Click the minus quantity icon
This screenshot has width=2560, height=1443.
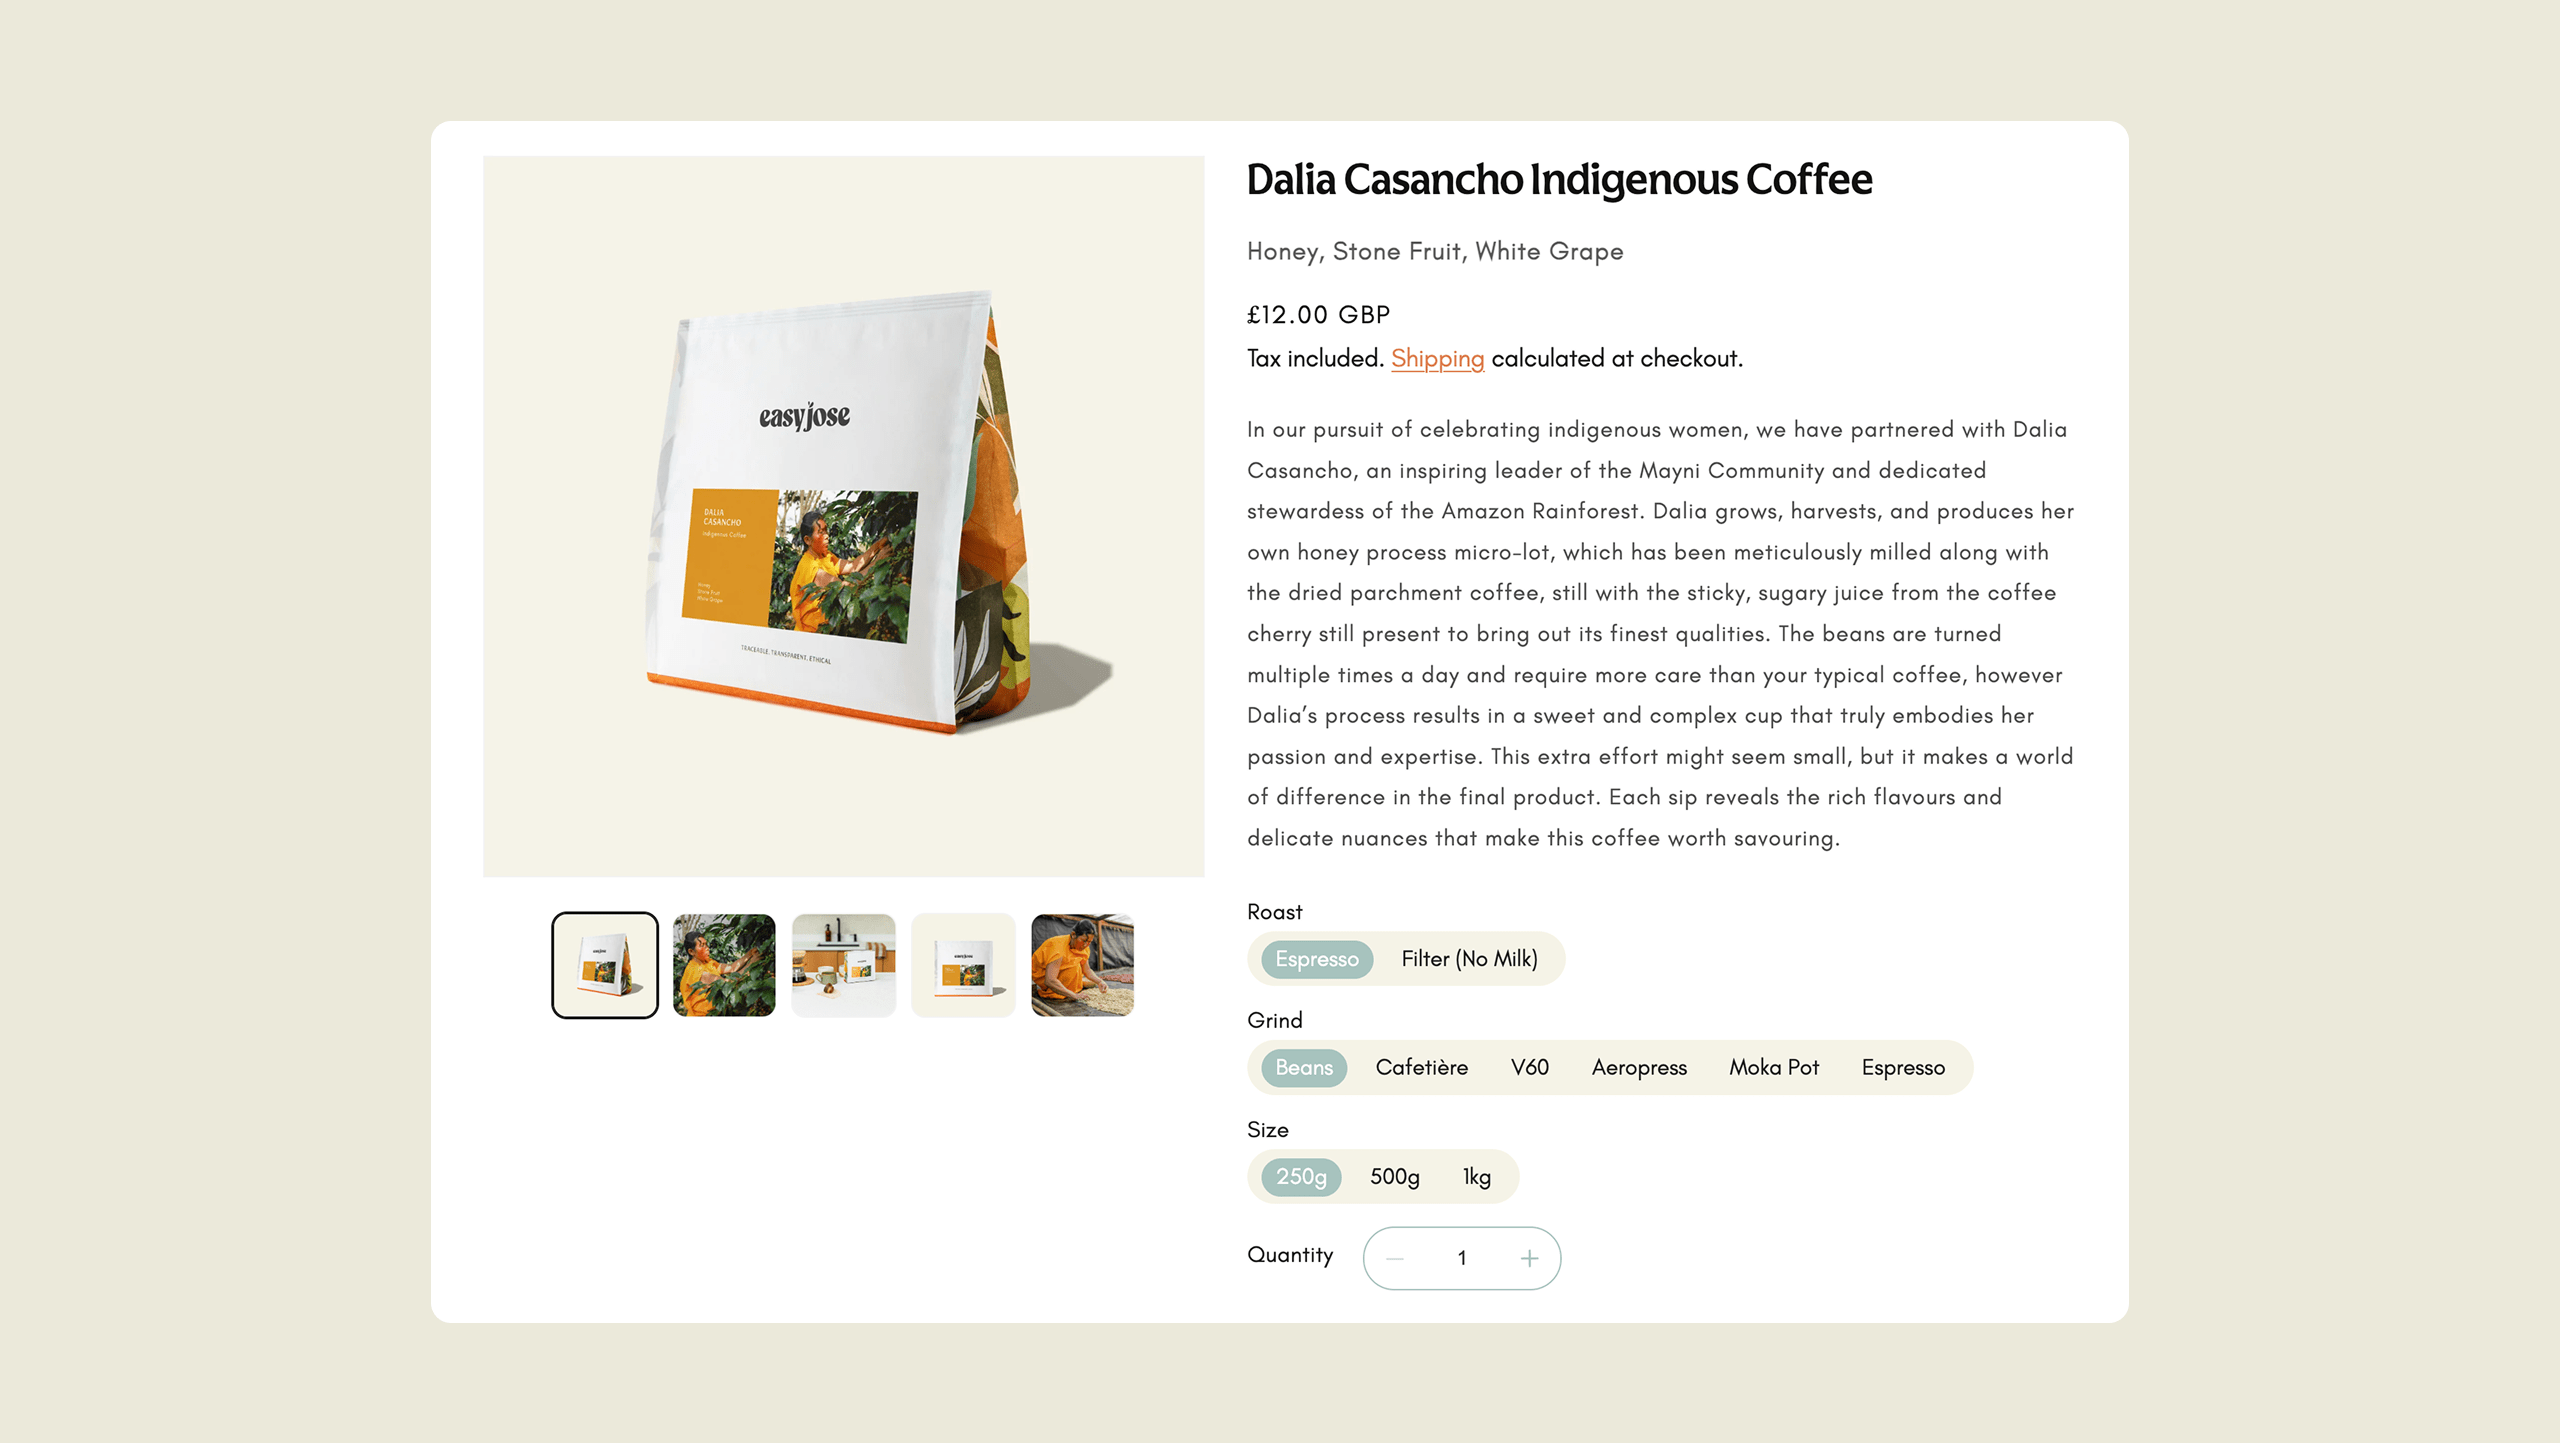tap(1395, 1258)
